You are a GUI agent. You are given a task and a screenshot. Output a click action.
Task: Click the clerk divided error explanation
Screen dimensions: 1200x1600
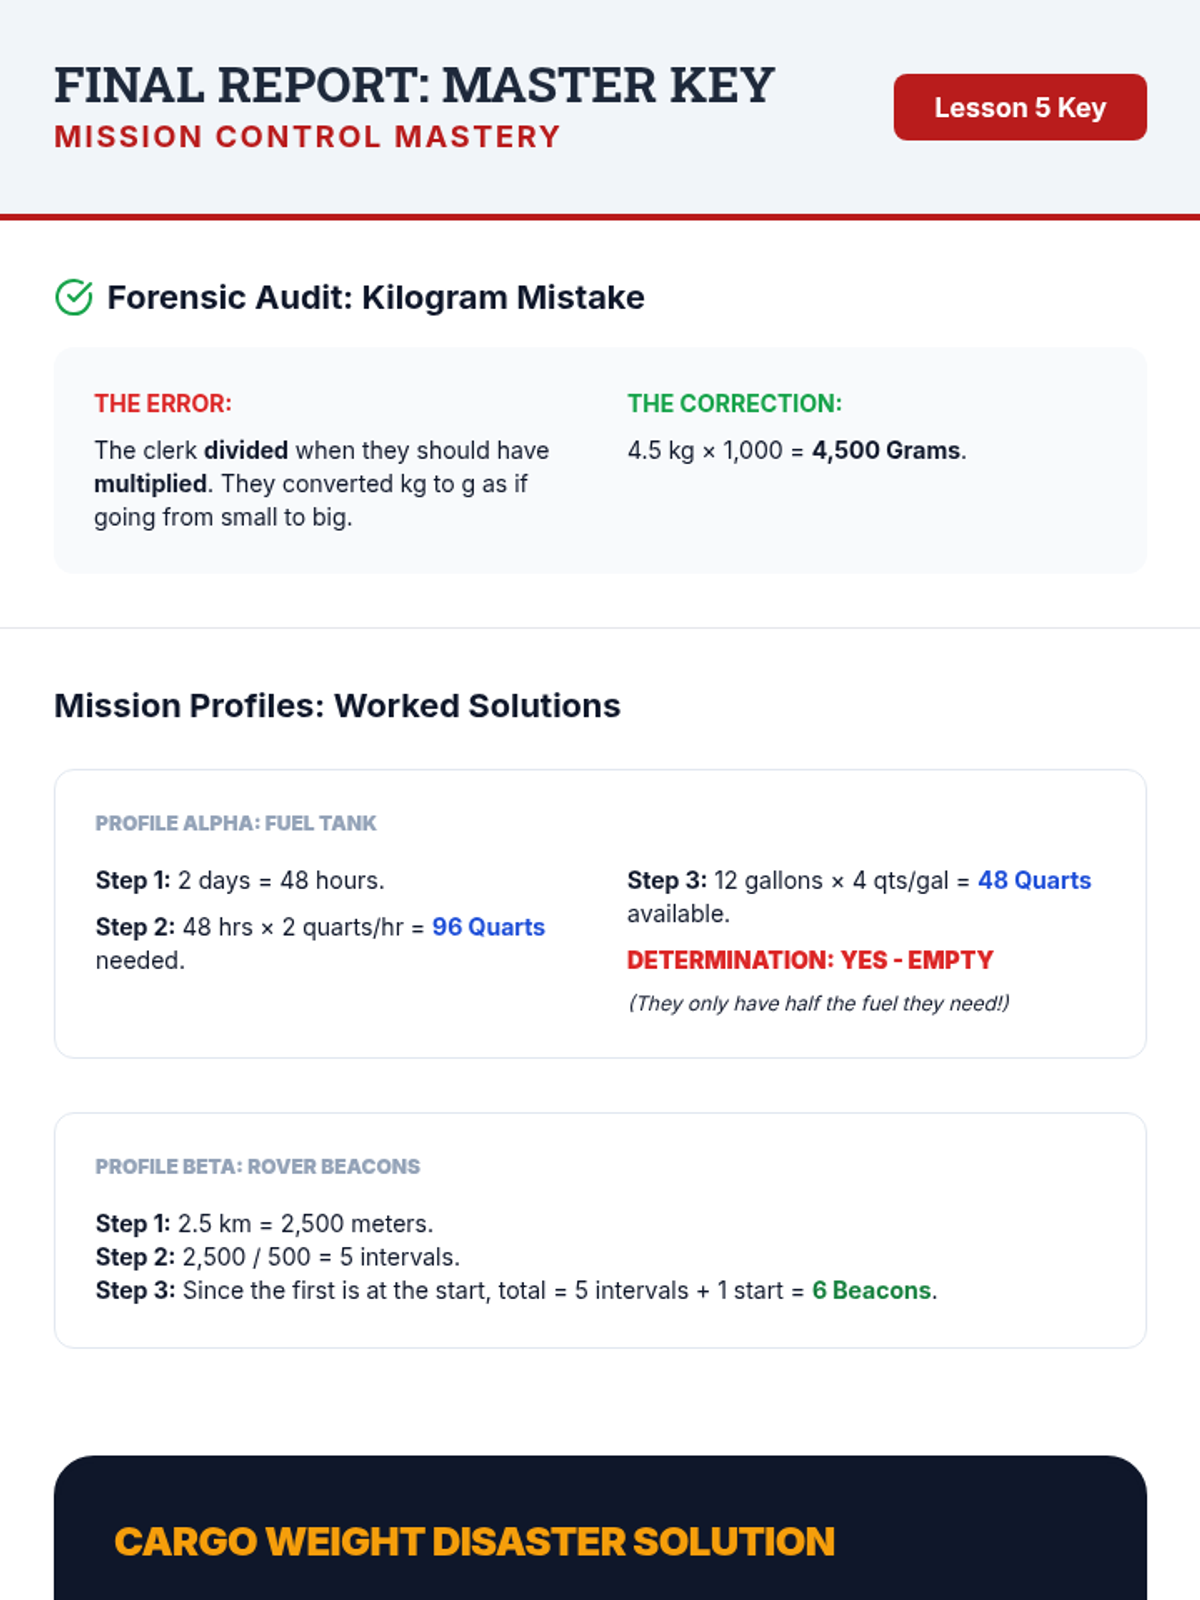point(322,484)
